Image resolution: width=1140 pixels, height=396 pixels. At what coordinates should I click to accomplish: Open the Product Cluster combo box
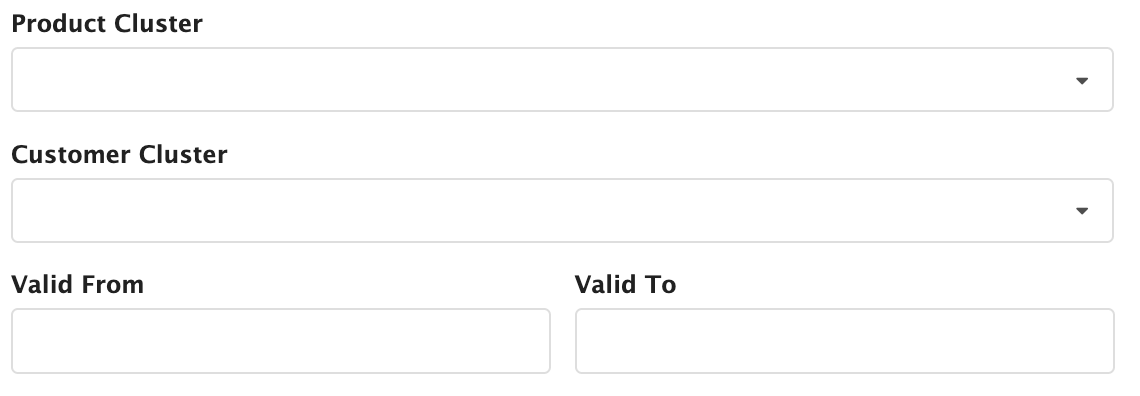click(x=562, y=80)
